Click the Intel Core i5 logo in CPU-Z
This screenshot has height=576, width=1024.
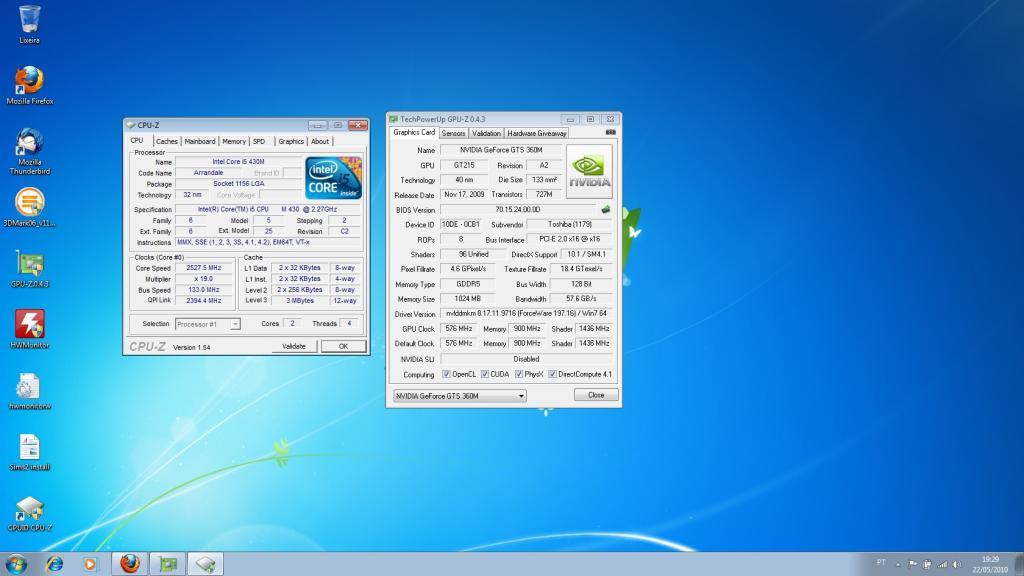tap(334, 178)
